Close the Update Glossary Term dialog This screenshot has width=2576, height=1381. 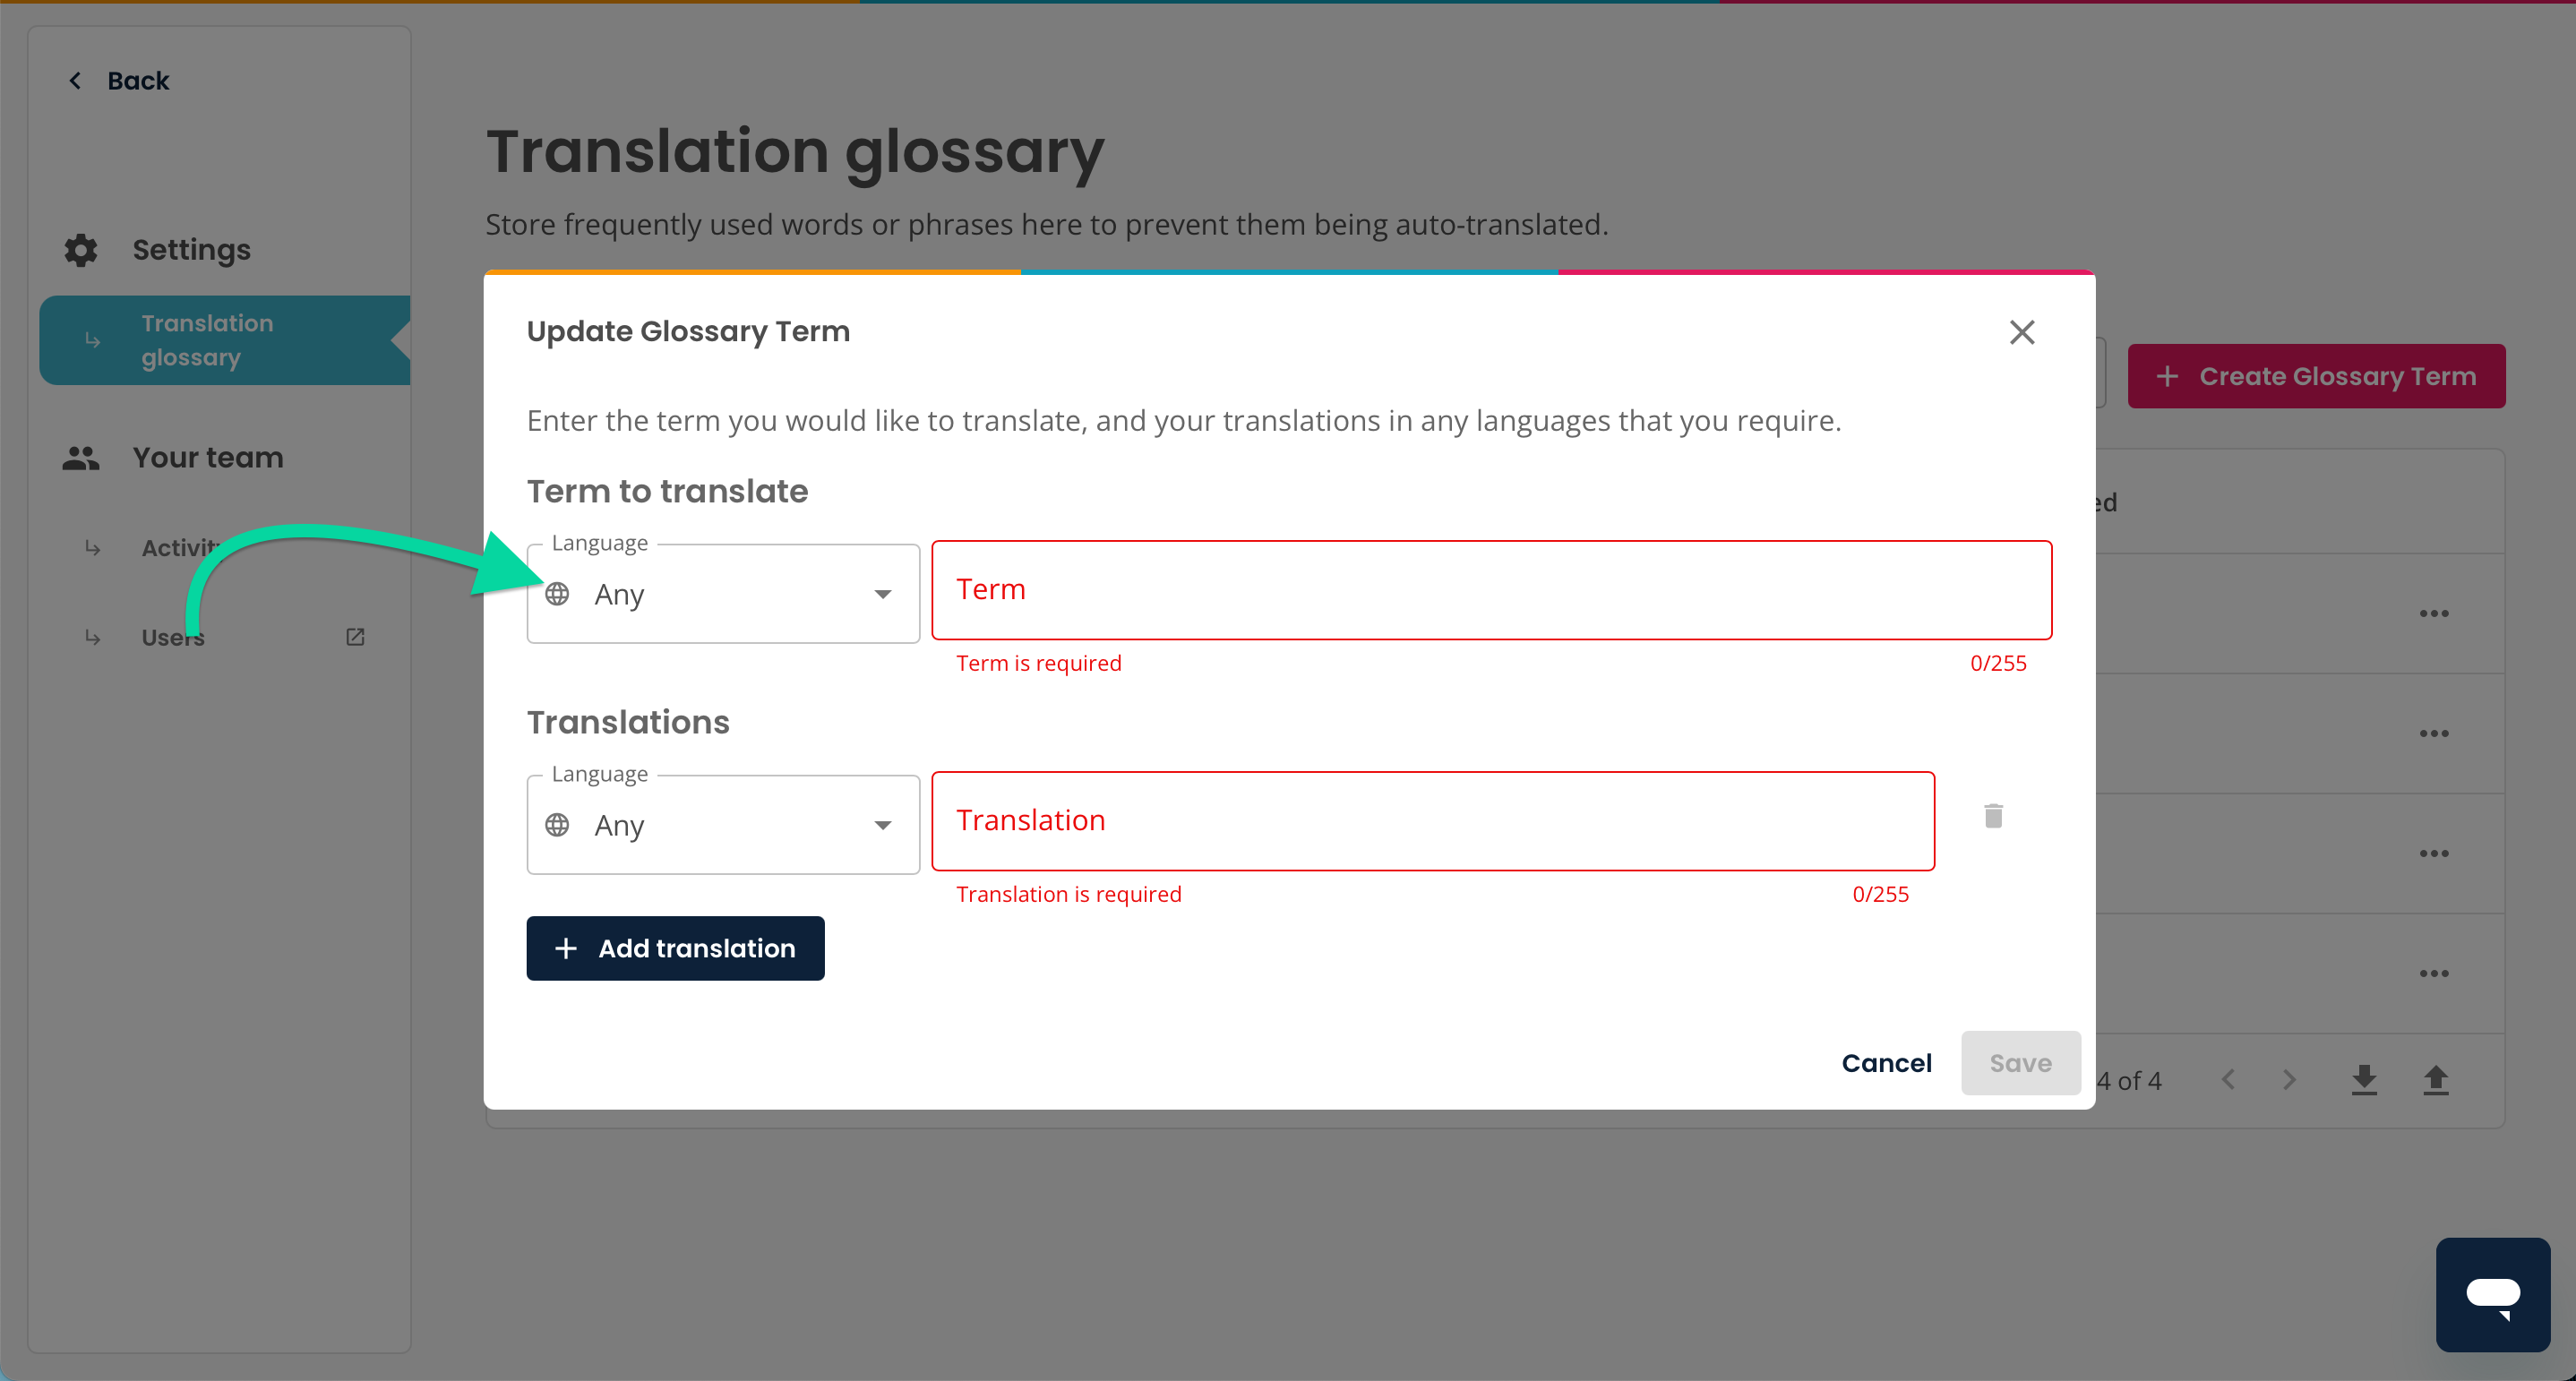(2022, 332)
